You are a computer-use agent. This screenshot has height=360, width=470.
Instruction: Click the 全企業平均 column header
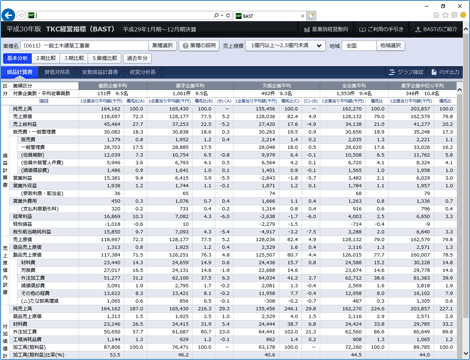[354, 86]
